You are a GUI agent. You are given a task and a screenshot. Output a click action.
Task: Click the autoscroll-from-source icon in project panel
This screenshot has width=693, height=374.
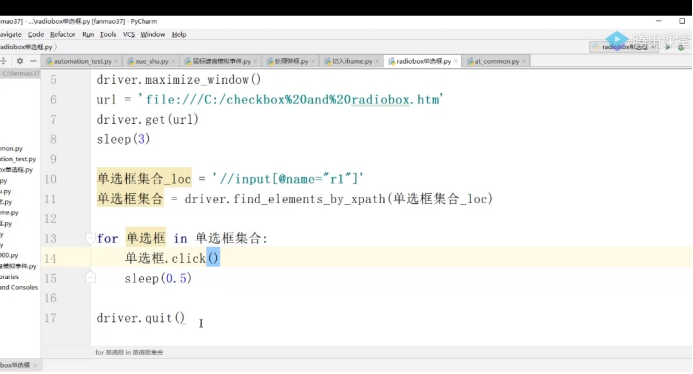tap(3, 61)
